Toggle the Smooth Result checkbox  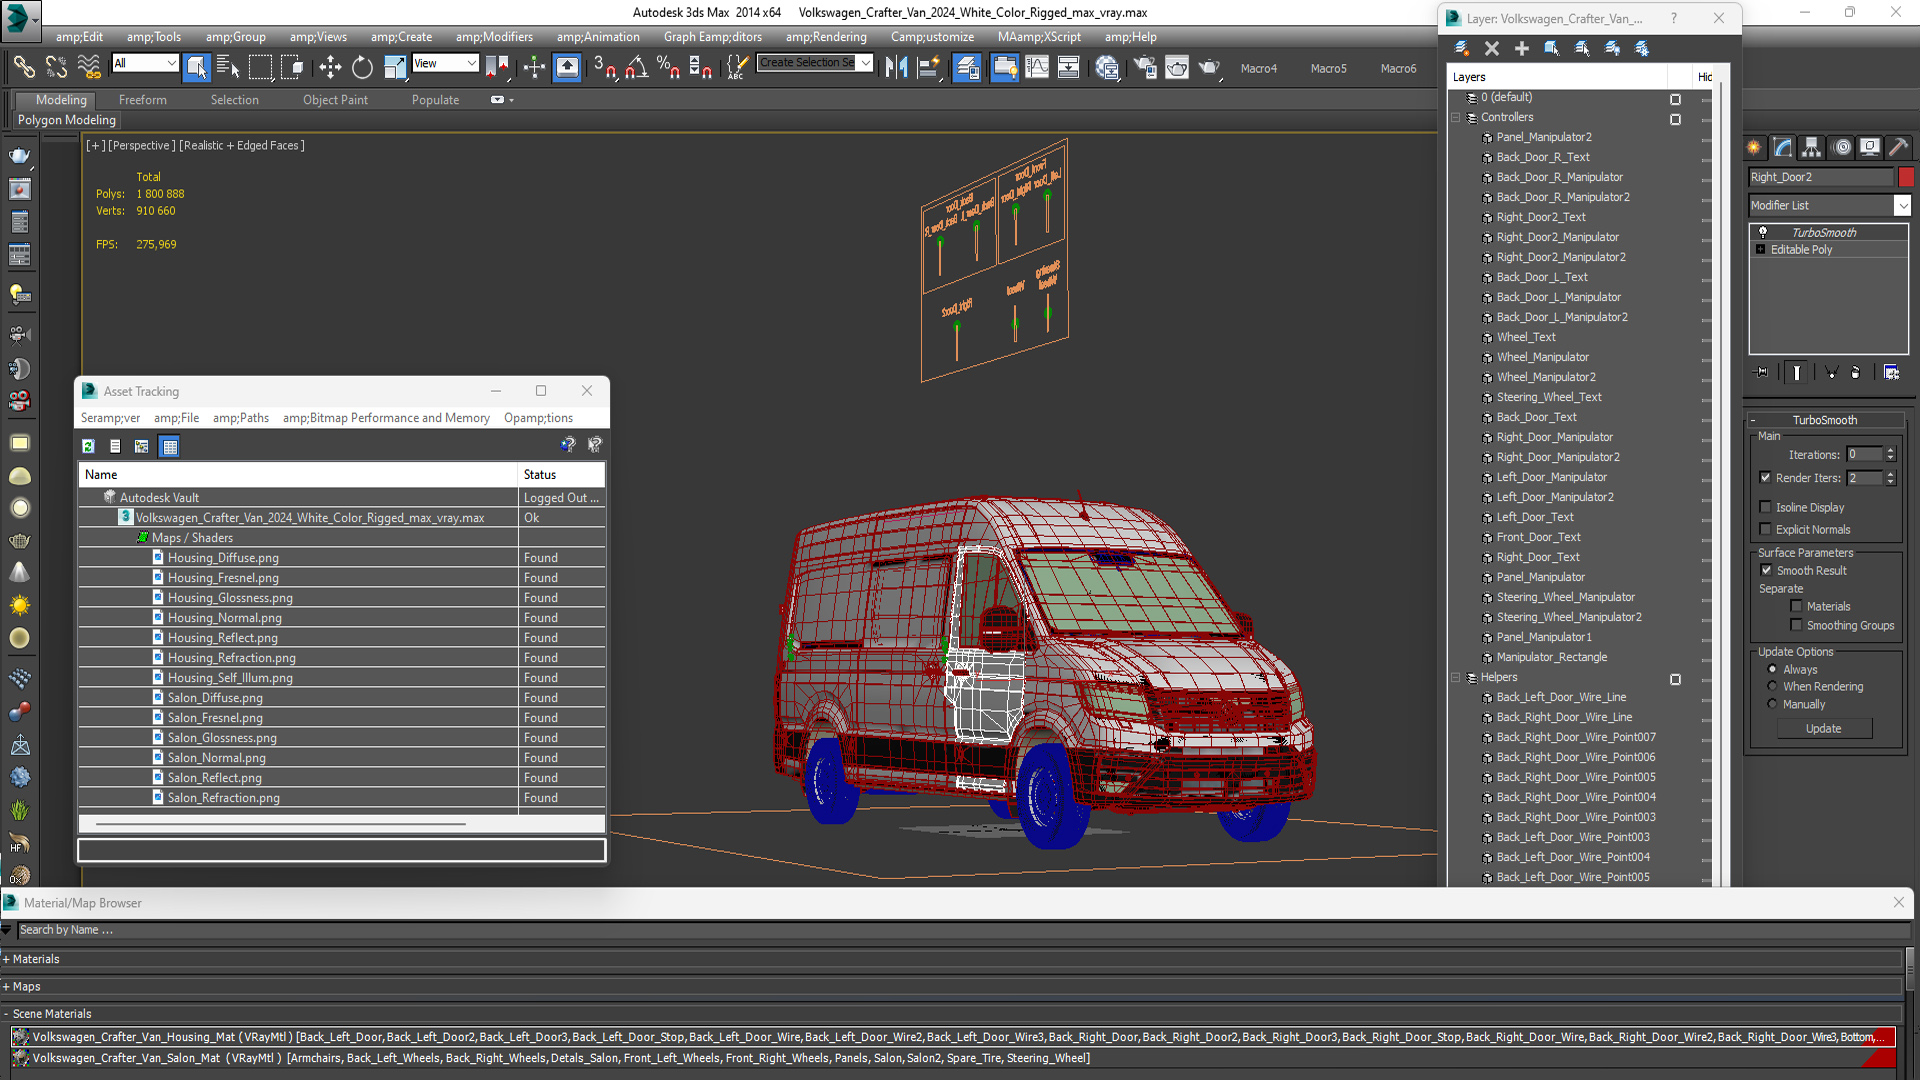point(1766,570)
